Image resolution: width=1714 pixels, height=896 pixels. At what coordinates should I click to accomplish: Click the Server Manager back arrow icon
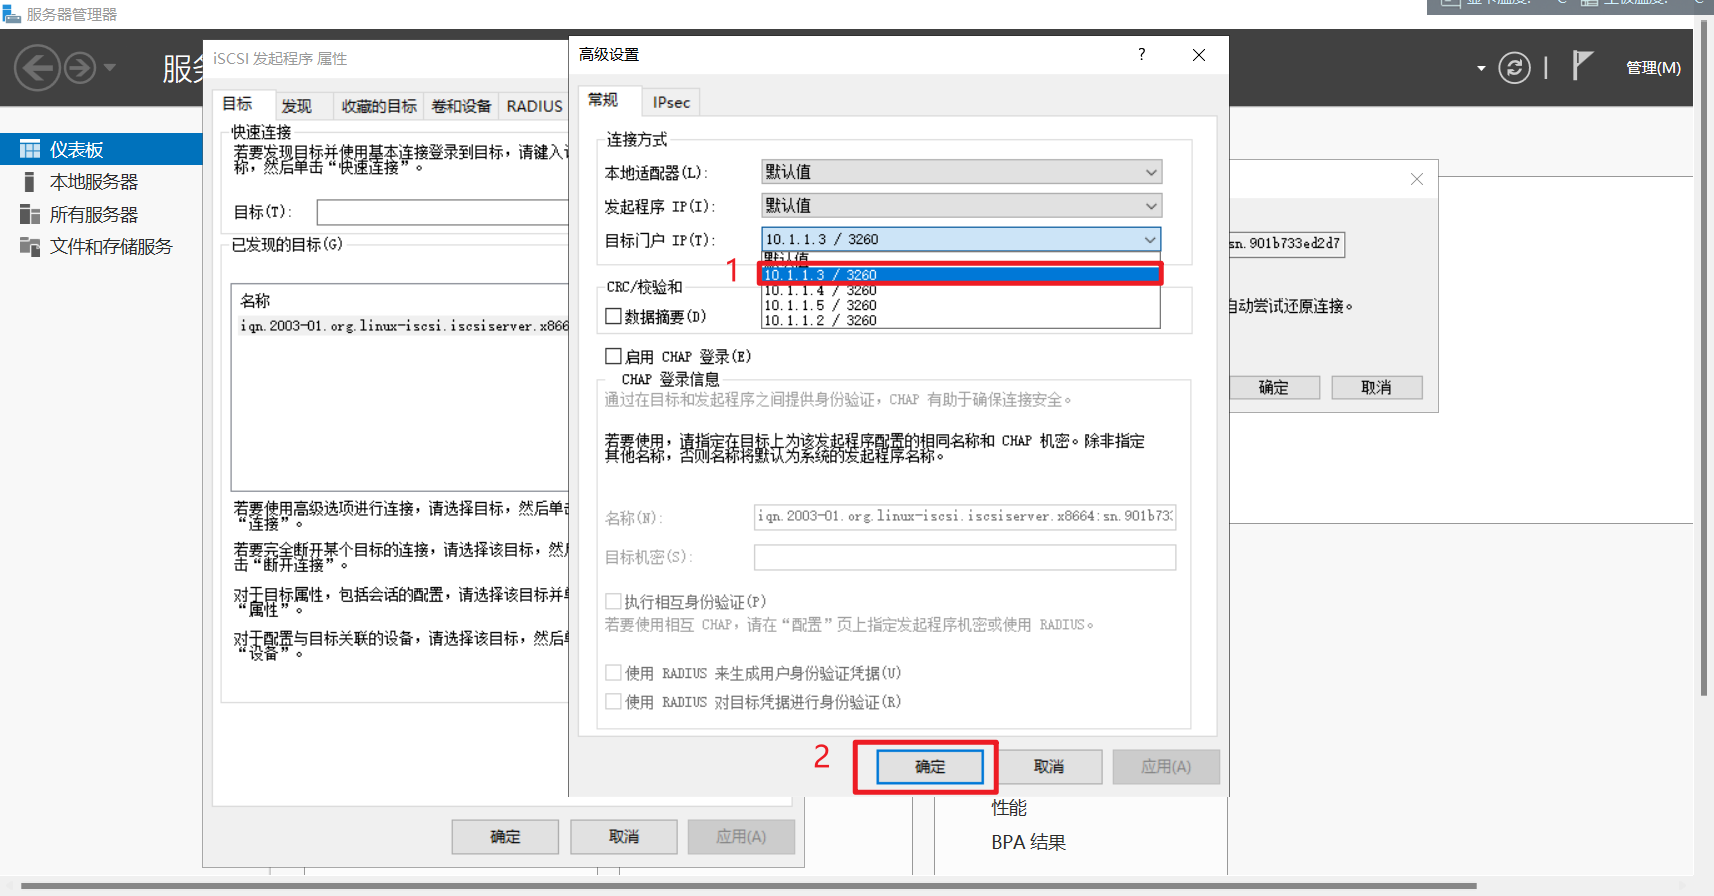[38, 68]
